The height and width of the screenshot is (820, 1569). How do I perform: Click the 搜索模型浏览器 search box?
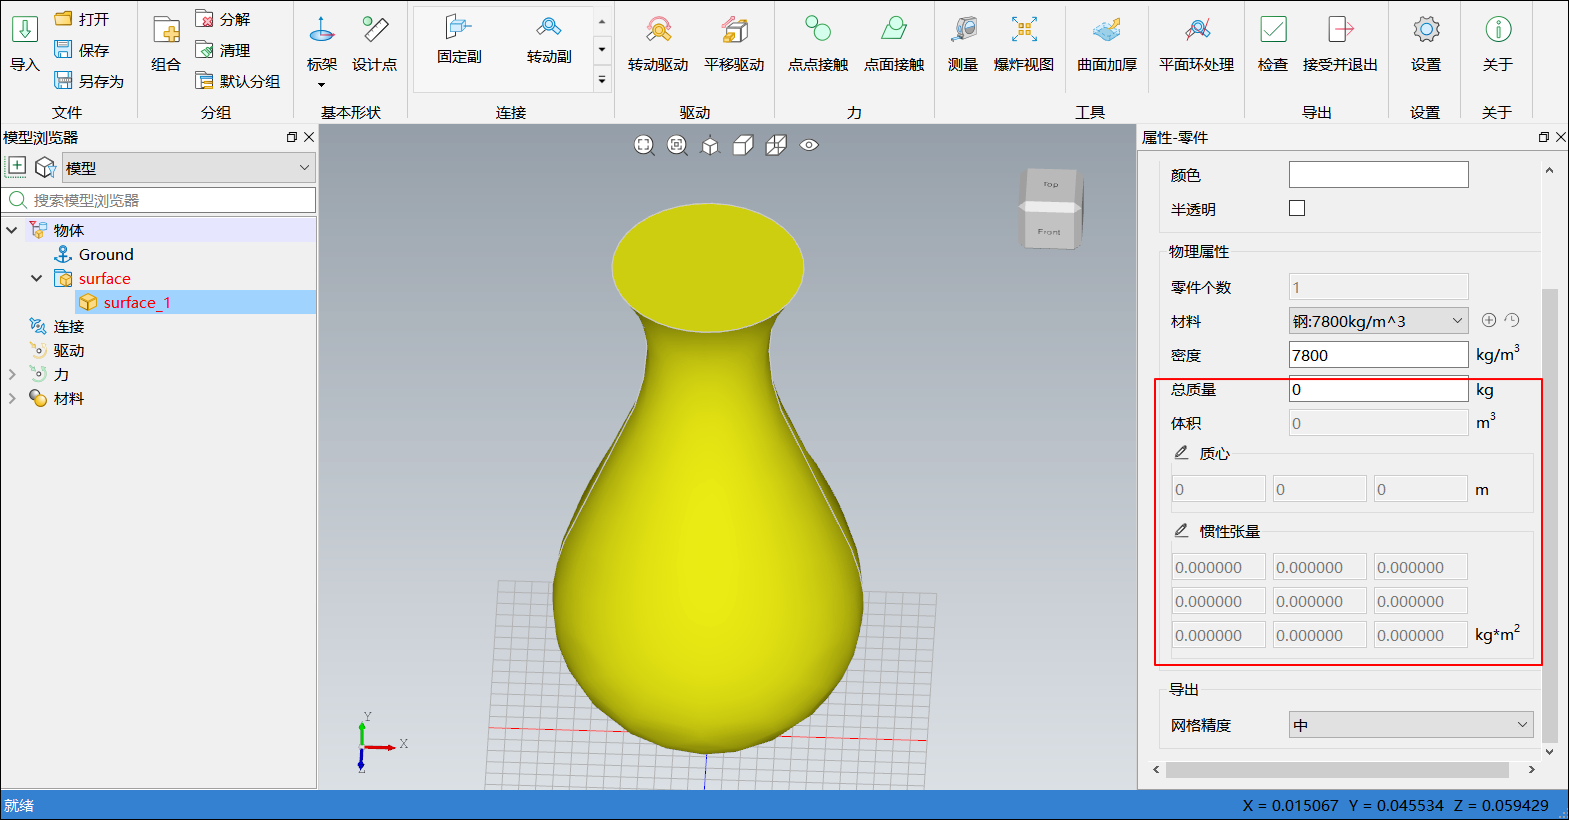pos(159,200)
